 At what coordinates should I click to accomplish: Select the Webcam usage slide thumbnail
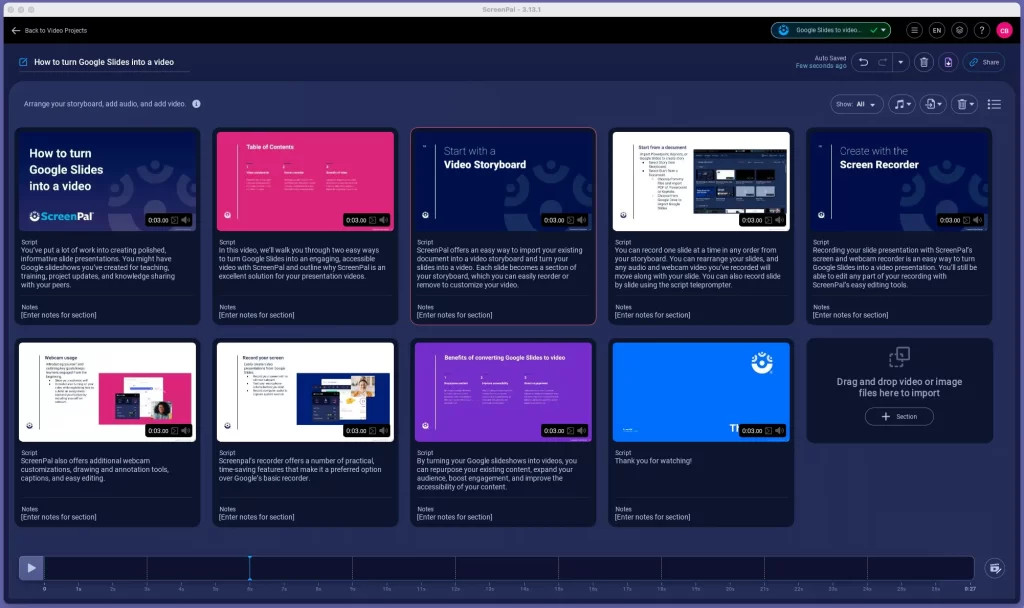107,392
